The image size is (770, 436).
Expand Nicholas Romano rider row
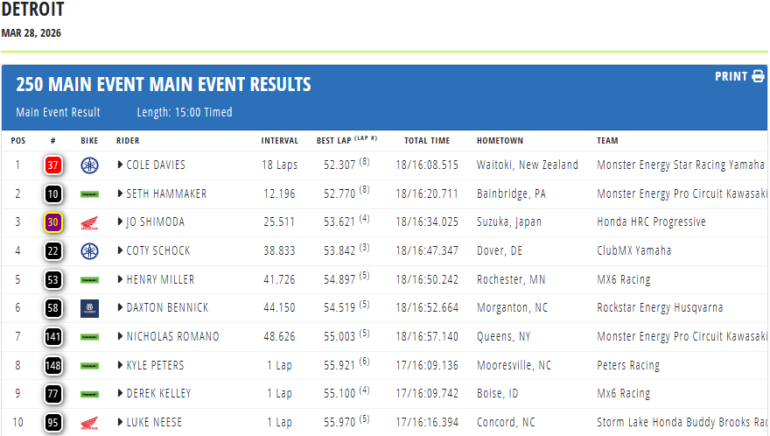click(x=120, y=337)
